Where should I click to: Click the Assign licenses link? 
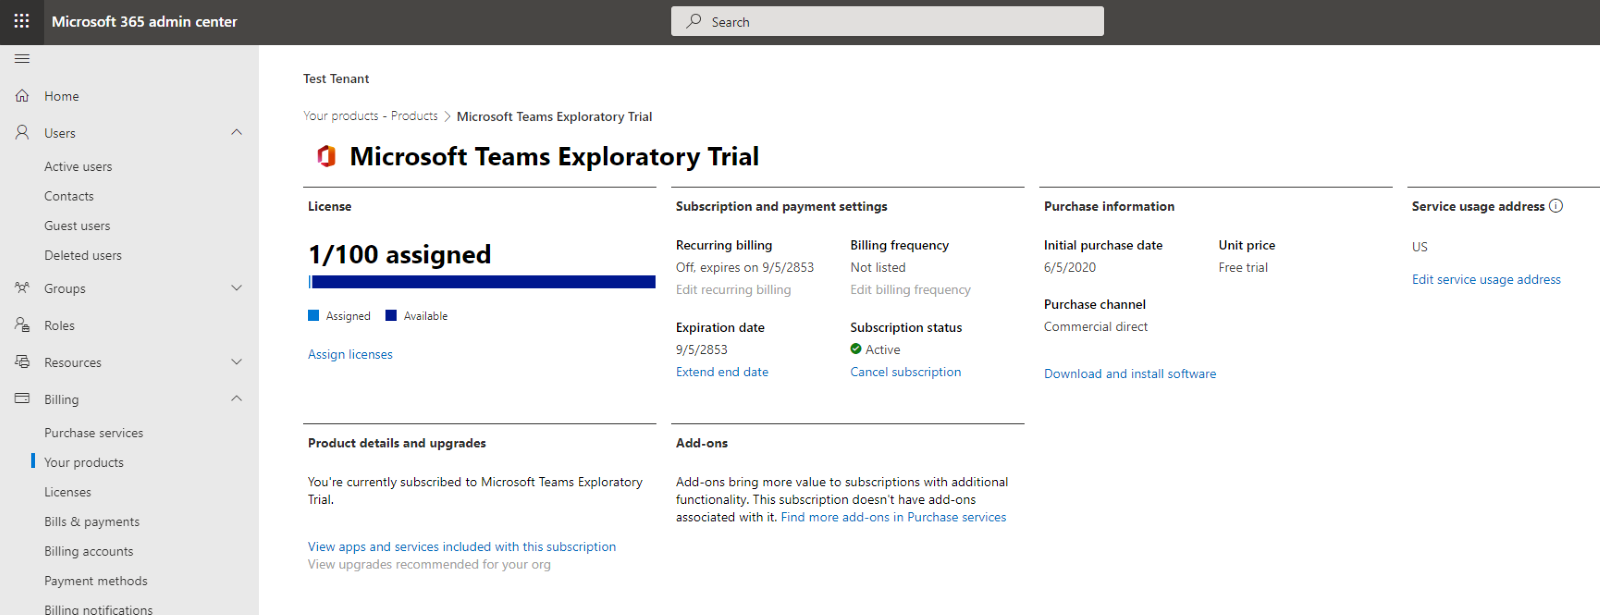(x=350, y=354)
